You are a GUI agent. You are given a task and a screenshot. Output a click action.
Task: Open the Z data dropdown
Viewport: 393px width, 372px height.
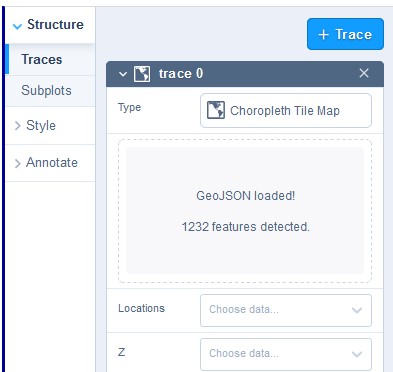[x=286, y=354]
